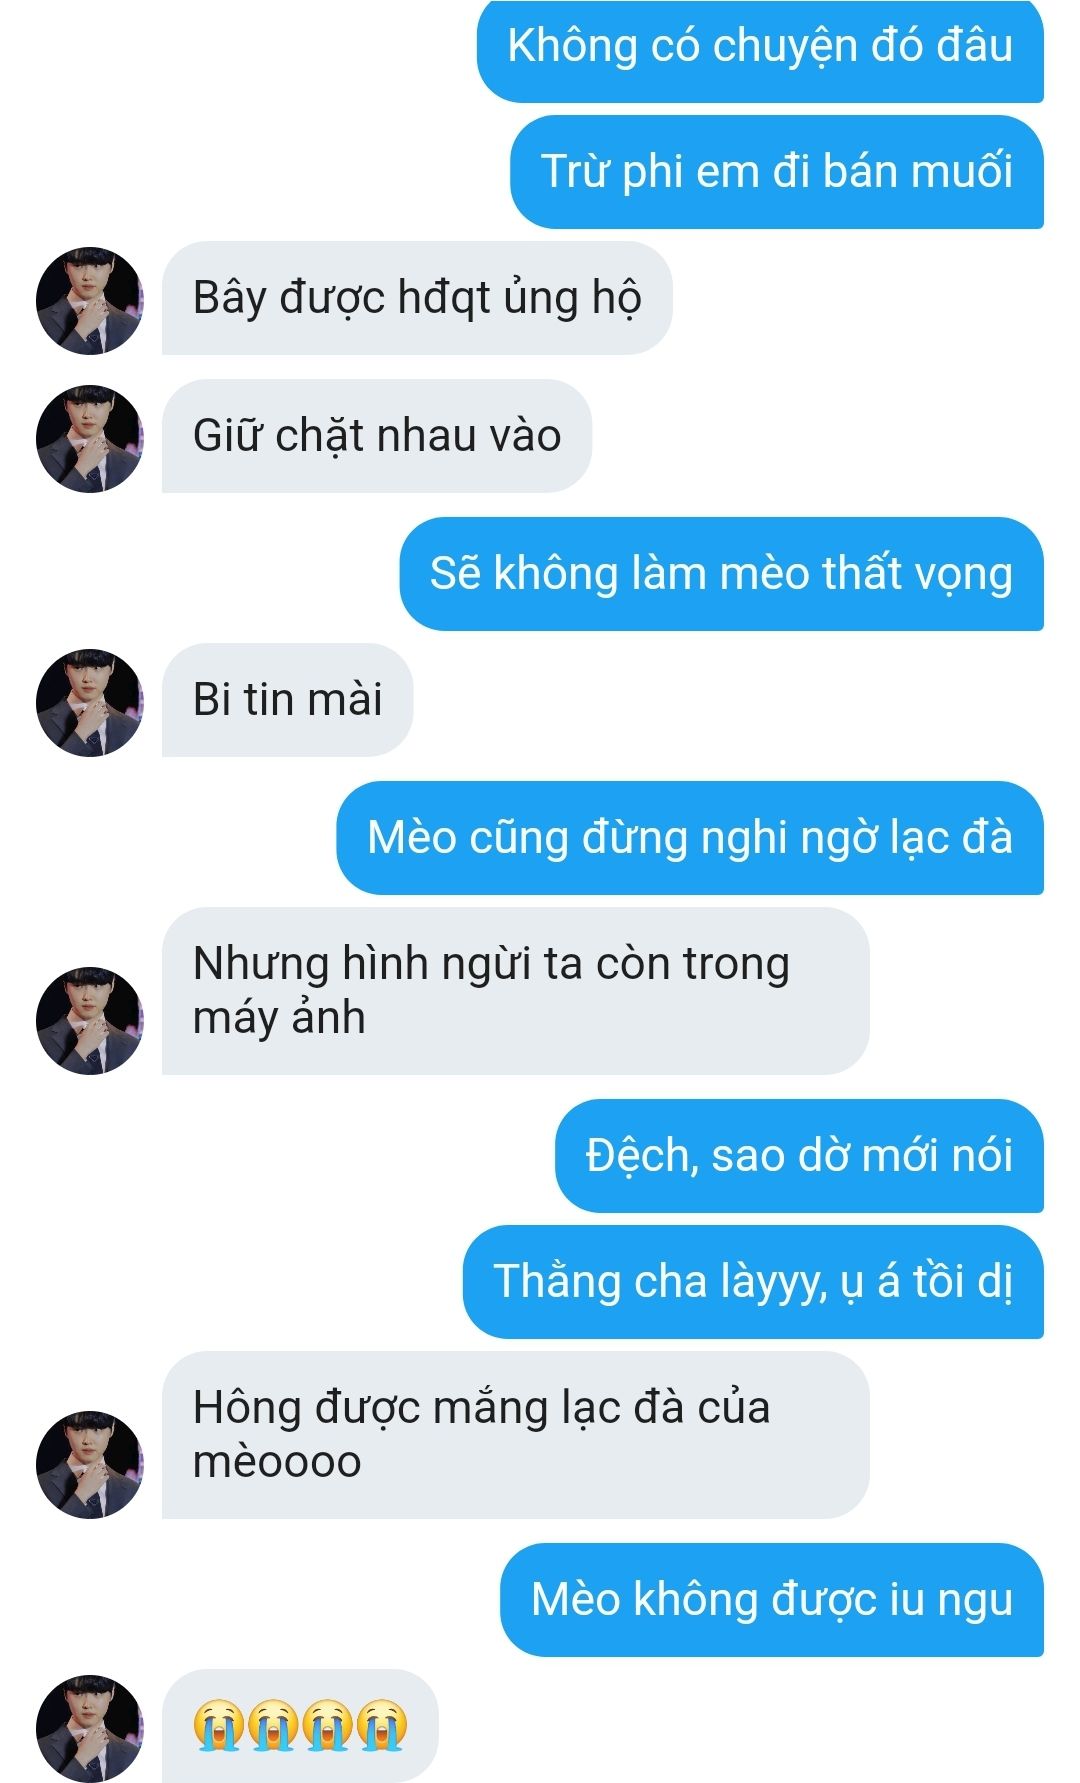Tap message "Thằng cha làyyy, ụ á tồi dị"
Viewport: 1080px width, 1783px height.
753,1282
